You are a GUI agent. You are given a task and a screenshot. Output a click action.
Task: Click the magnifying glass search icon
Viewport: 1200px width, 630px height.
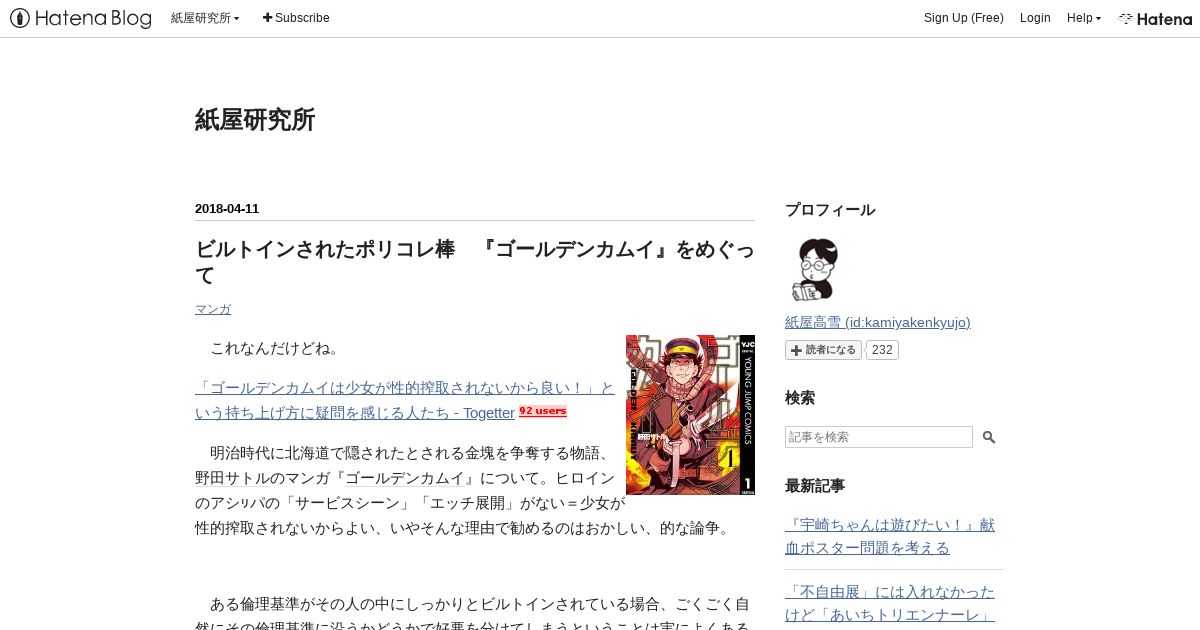point(989,437)
